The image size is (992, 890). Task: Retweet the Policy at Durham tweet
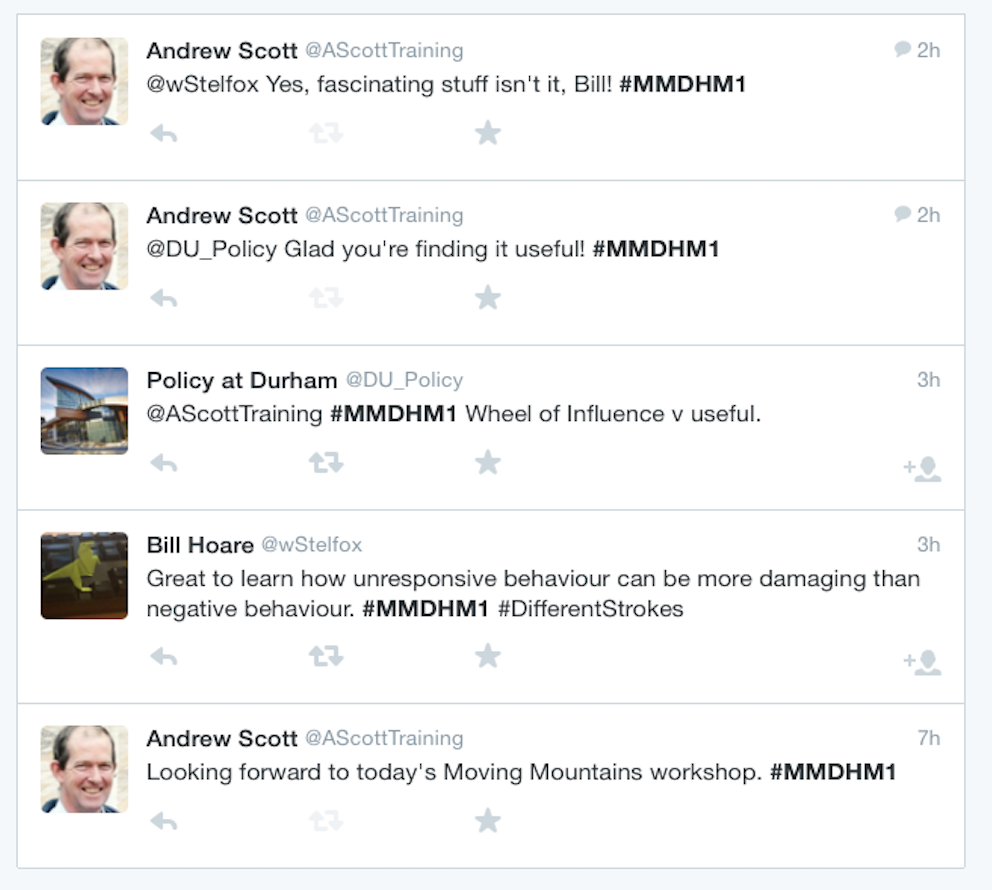pyautogui.click(x=326, y=463)
